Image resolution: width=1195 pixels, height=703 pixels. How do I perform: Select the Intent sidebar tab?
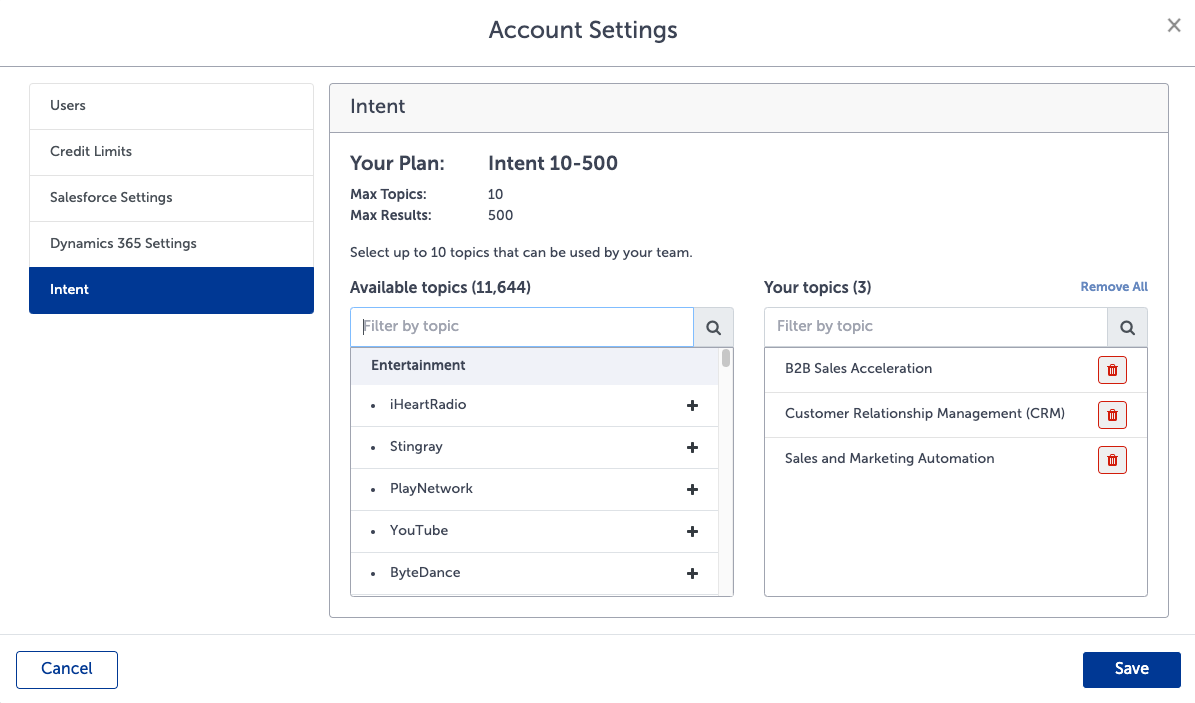(171, 290)
